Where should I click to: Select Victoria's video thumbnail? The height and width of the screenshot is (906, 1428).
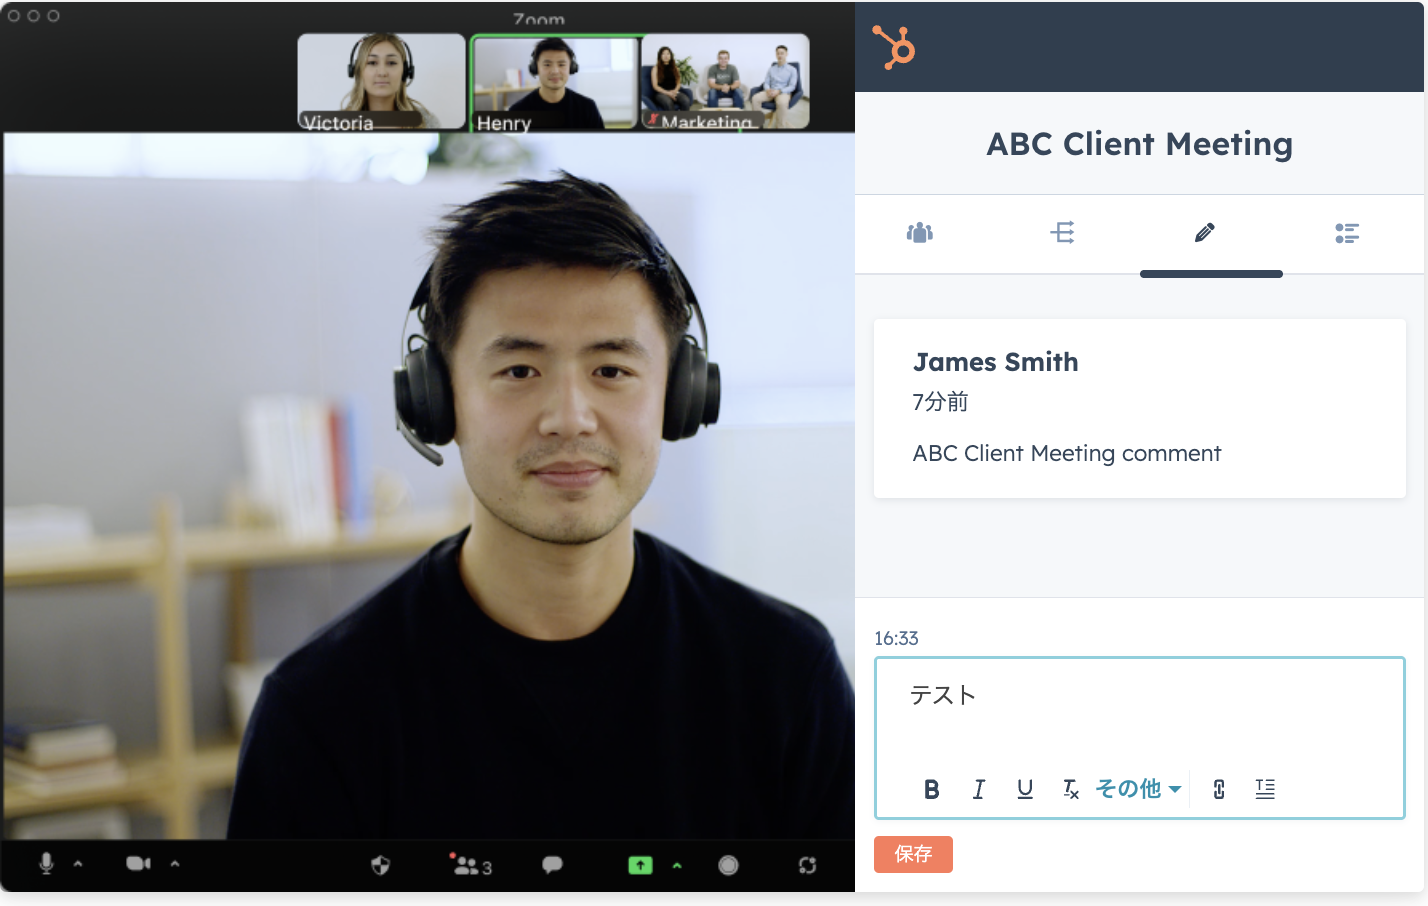pos(381,81)
